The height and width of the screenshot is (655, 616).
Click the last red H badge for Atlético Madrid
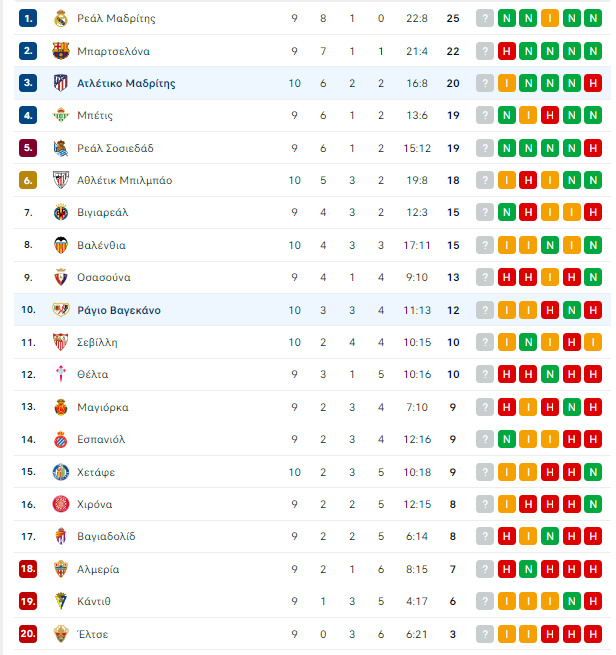593,83
